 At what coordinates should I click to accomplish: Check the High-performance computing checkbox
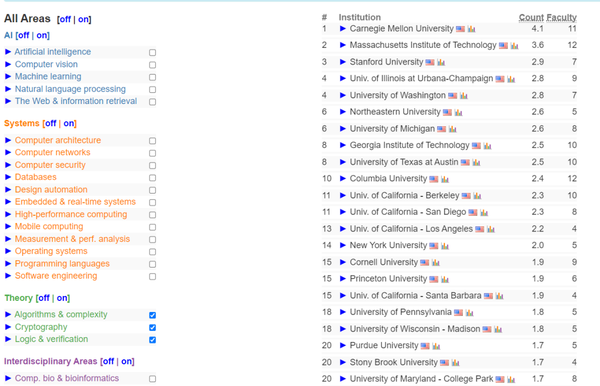pos(152,215)
